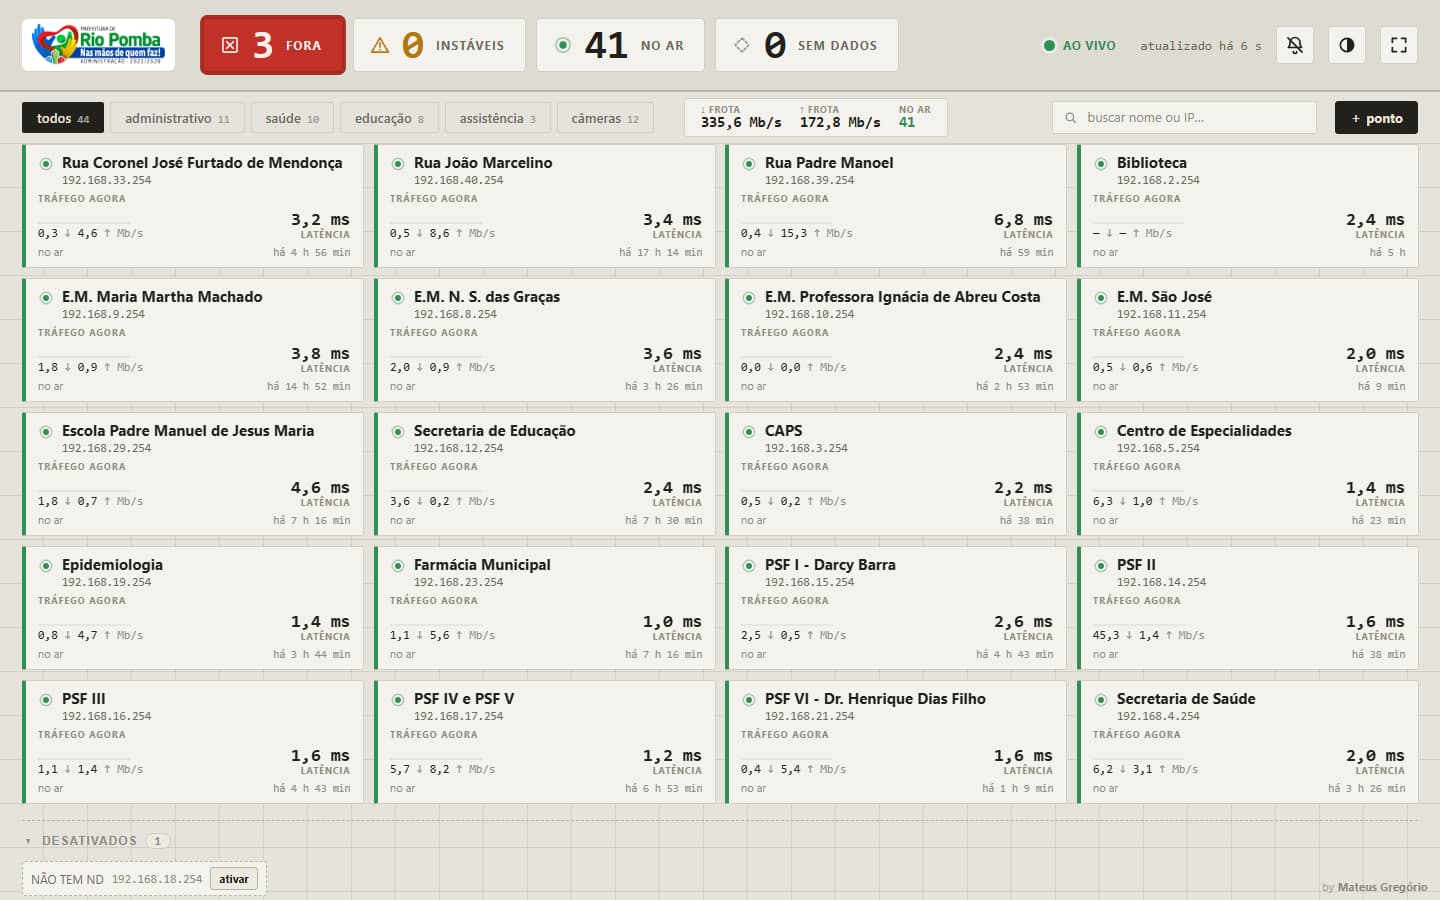The image size is (1440, 900).
Task: Click the 335,6 Mb/s fleet download value
Action: point(741,122)
